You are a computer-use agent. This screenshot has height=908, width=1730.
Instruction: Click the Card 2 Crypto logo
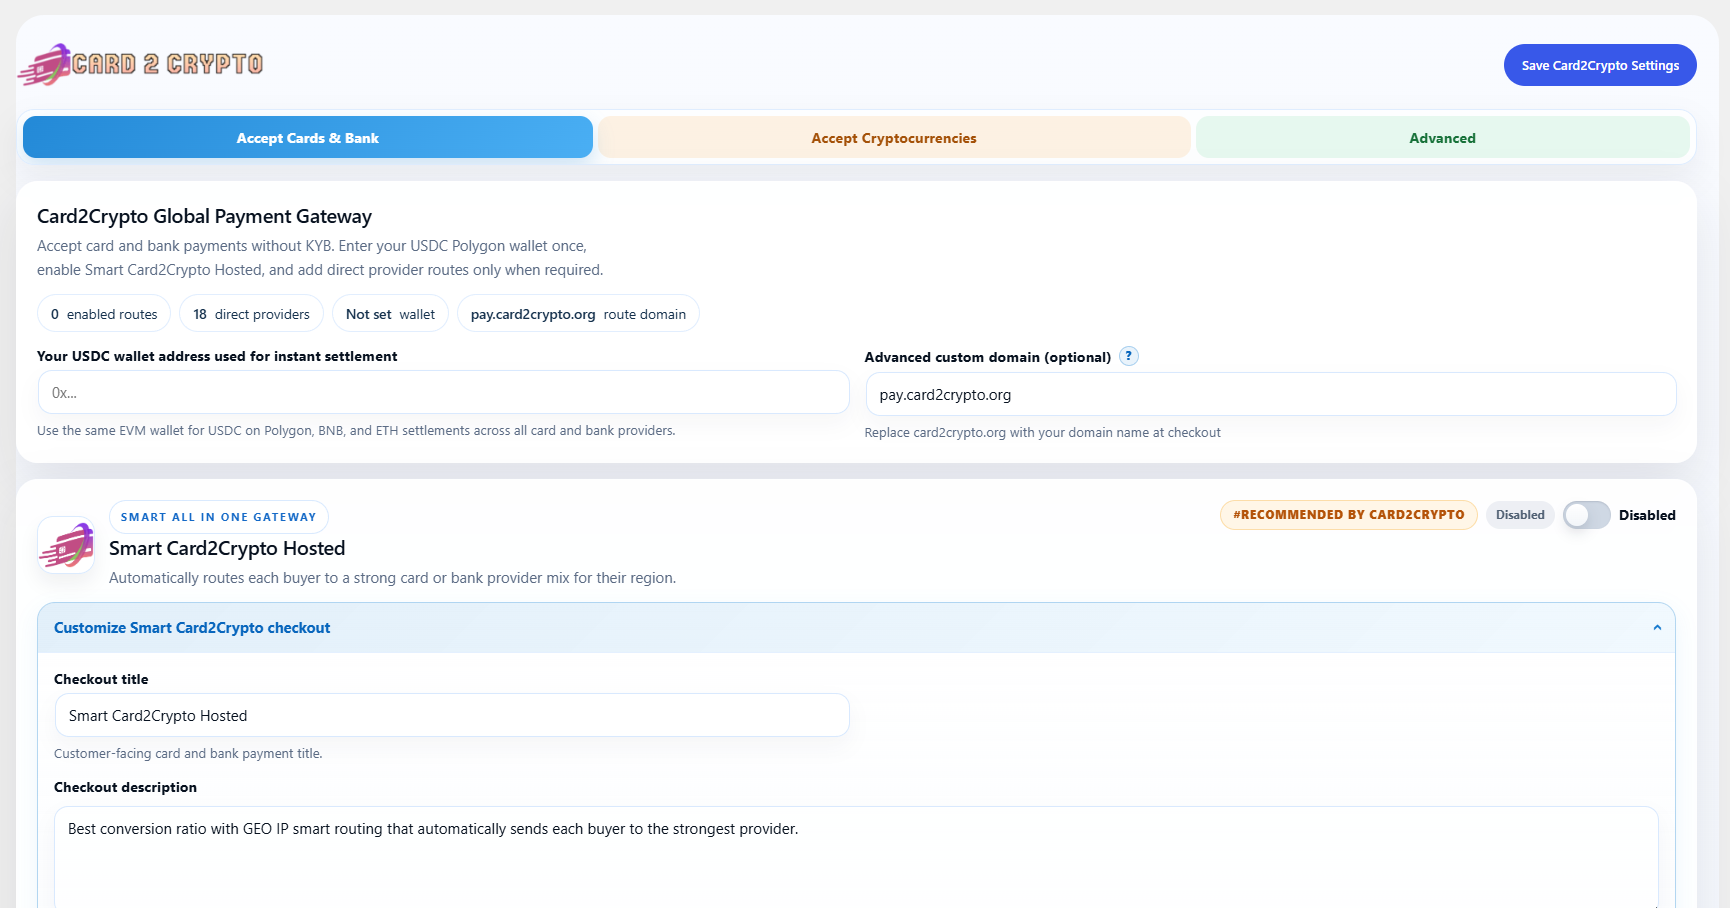(x=141, y=64)
